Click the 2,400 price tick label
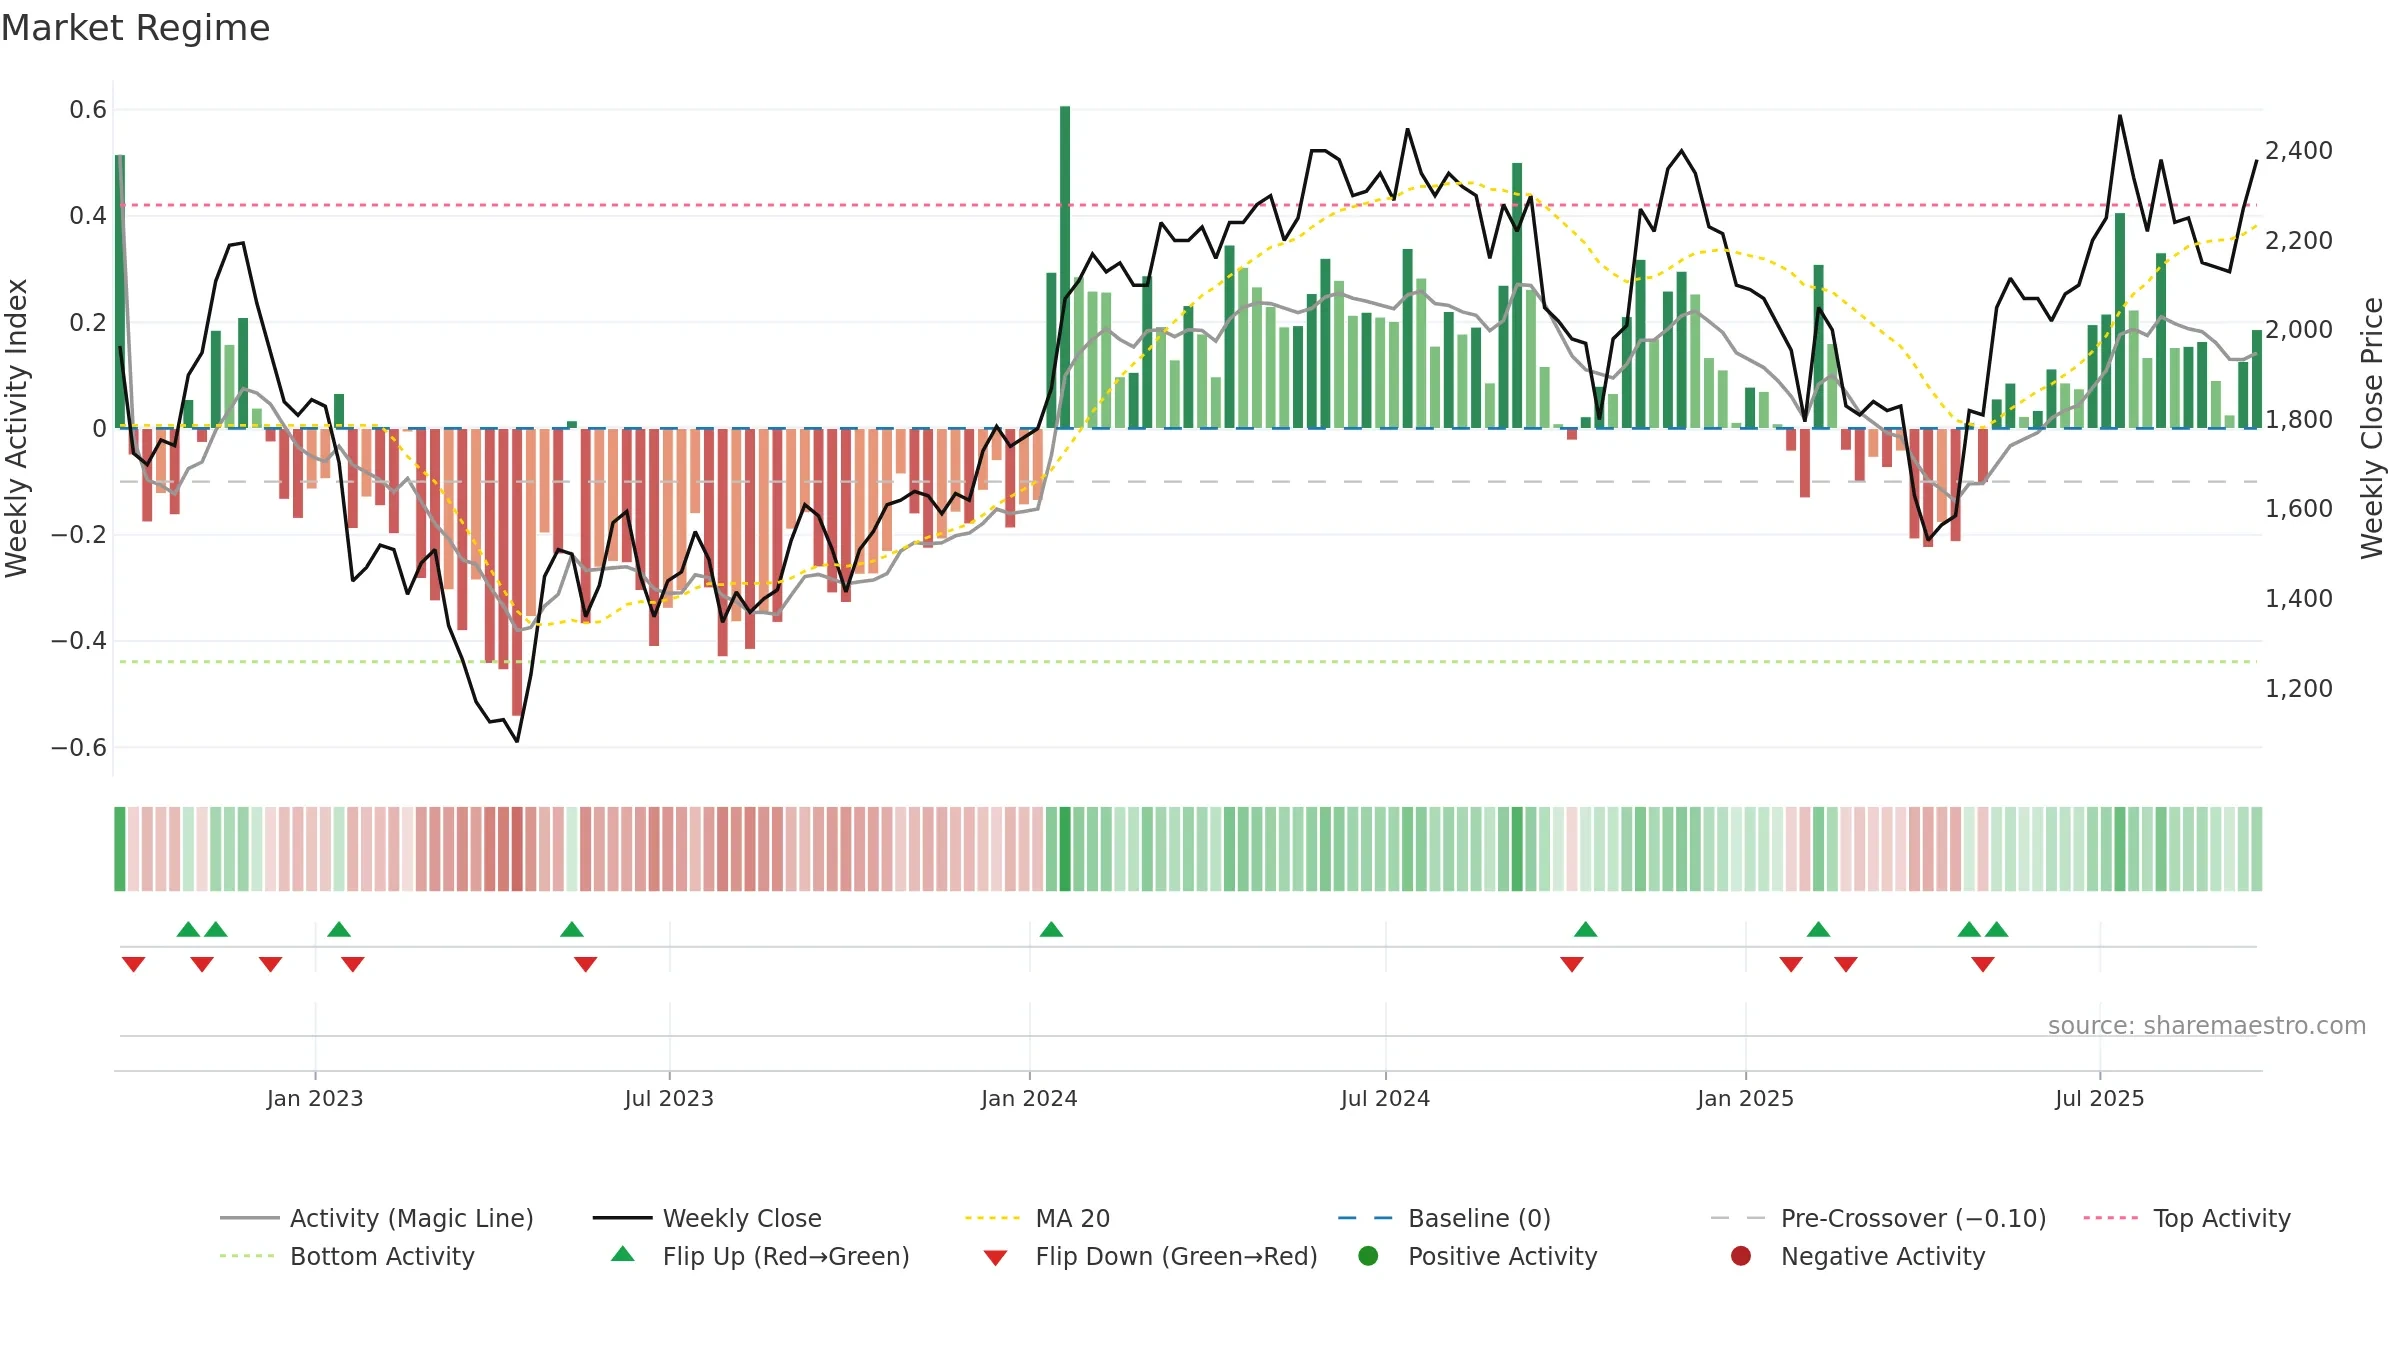The height and width of the screenshot is (1350, 2400). (x=2299, y=151)
